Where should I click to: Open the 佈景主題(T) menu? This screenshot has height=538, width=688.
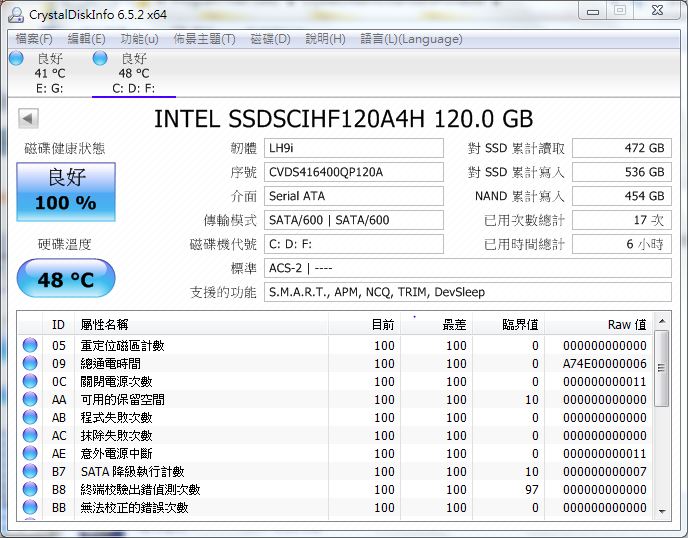[204, 39]
